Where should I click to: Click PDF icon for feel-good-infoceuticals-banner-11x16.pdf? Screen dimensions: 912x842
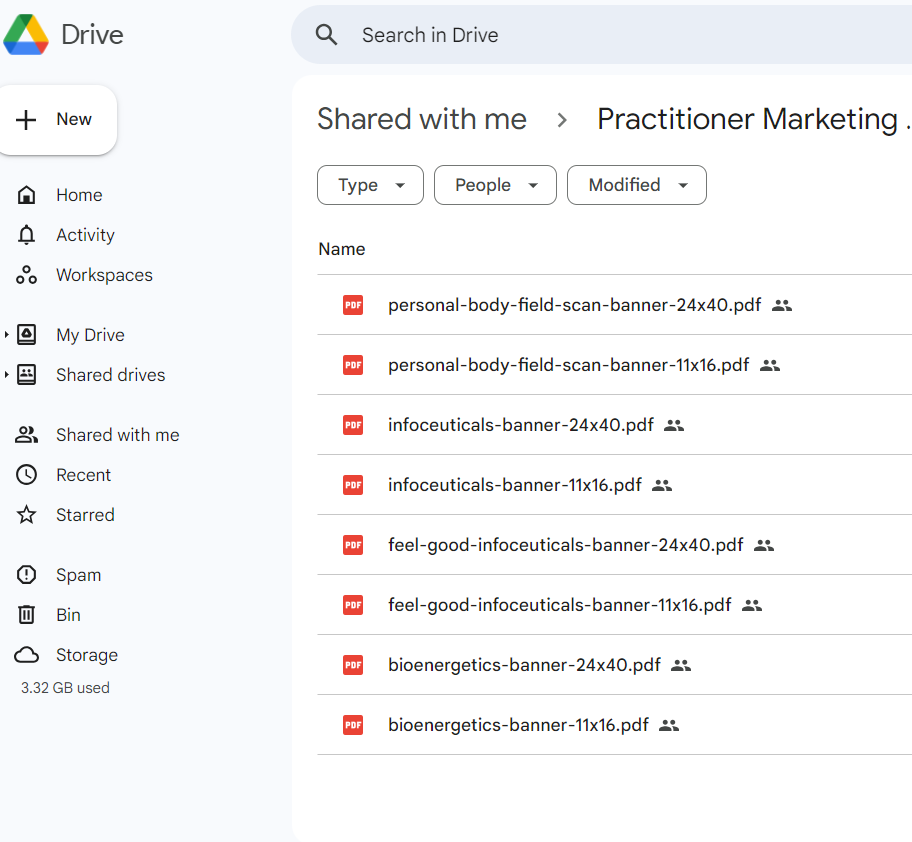pos(353,605)
